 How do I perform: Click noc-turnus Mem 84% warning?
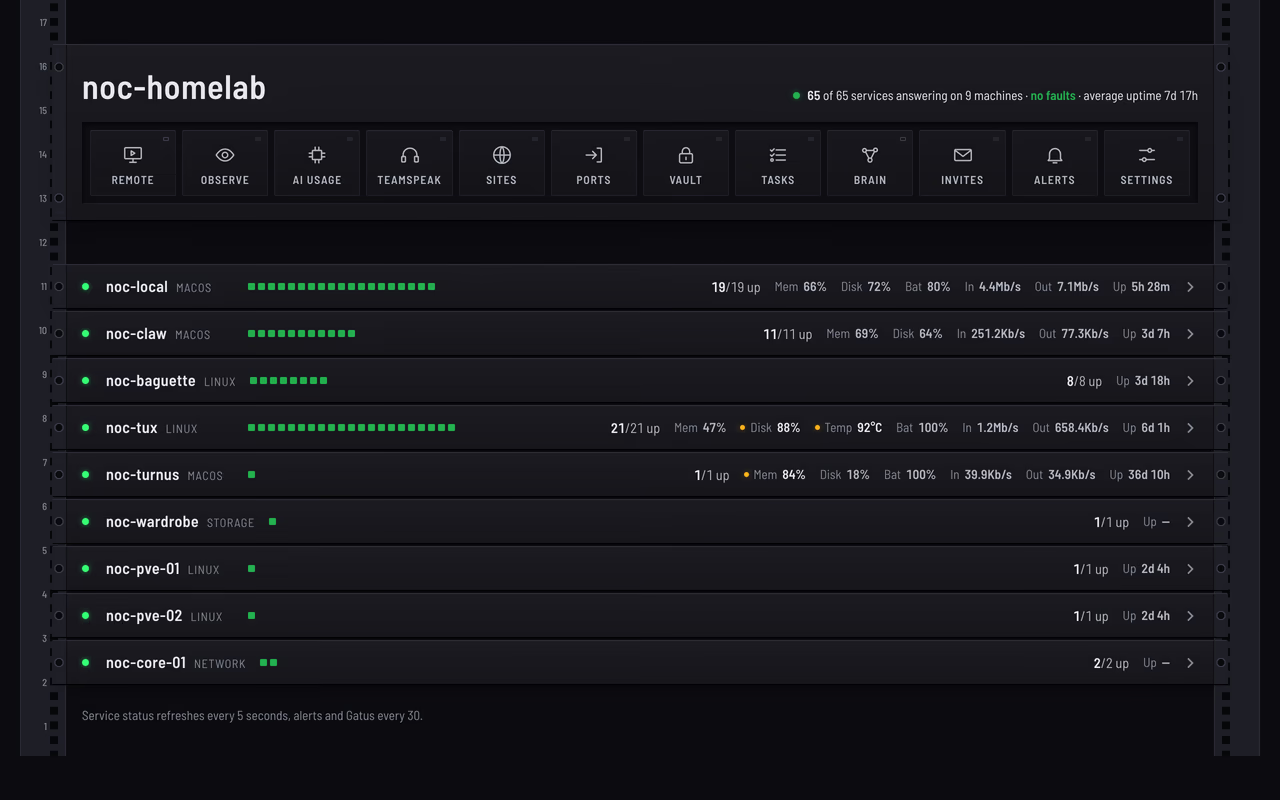click(775, 475)
